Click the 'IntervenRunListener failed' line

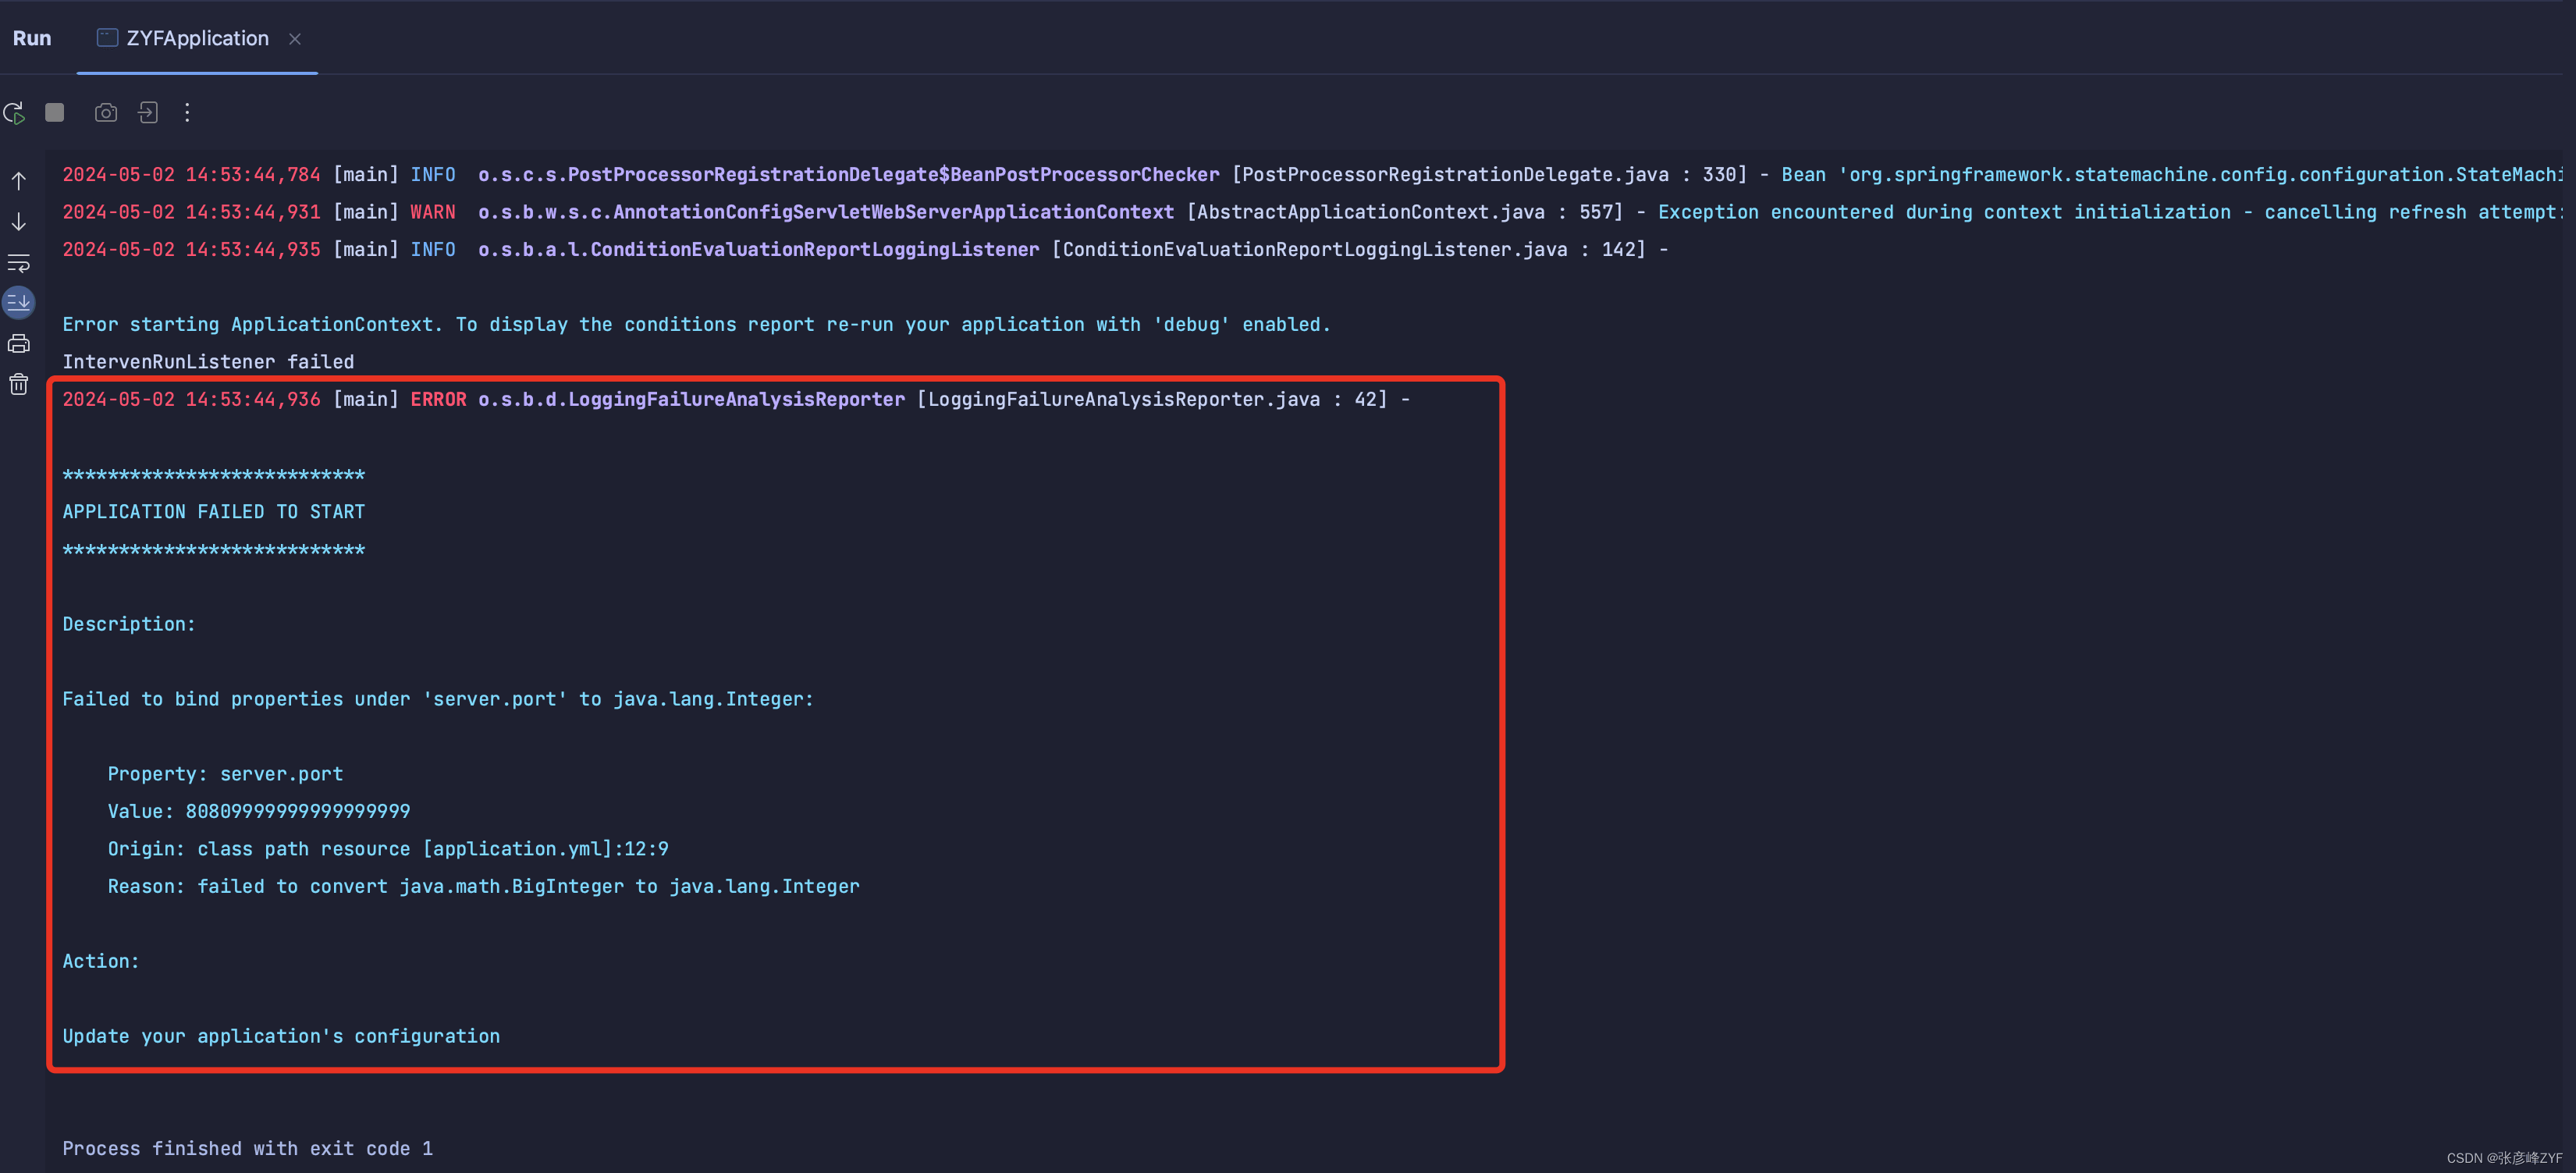click(208, 362)
